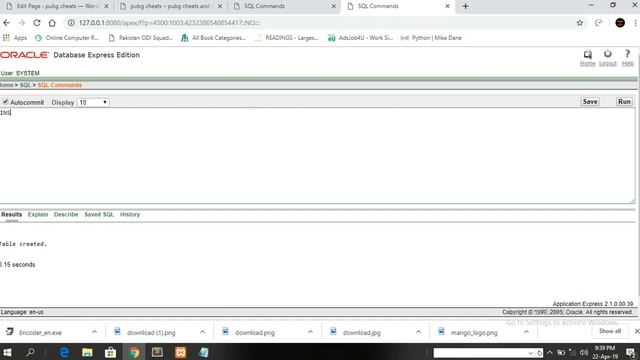640x360 pixels.
Task: Toggle the Autocommit checkbox
Action: pyautogui.click(x=5, y=102)
